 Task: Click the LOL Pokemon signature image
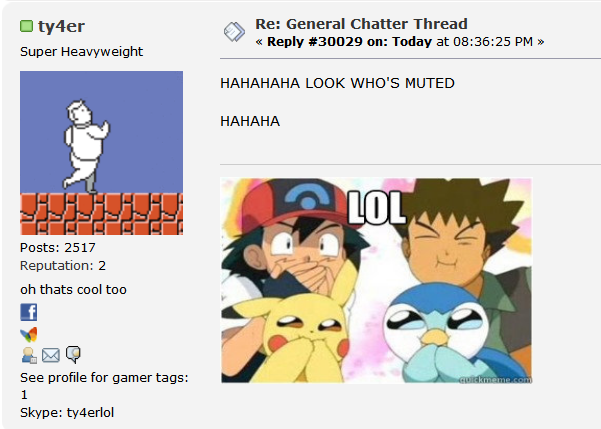376,281
